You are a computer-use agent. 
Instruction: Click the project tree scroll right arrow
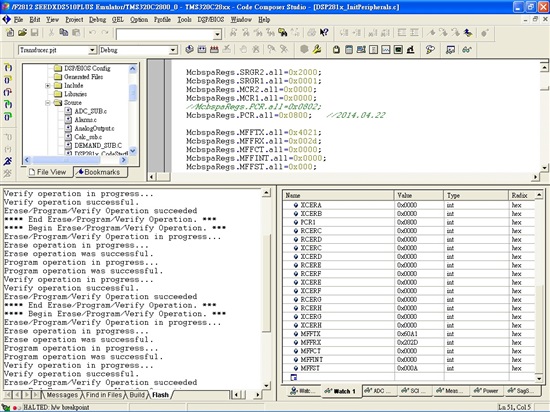(123, 160)
